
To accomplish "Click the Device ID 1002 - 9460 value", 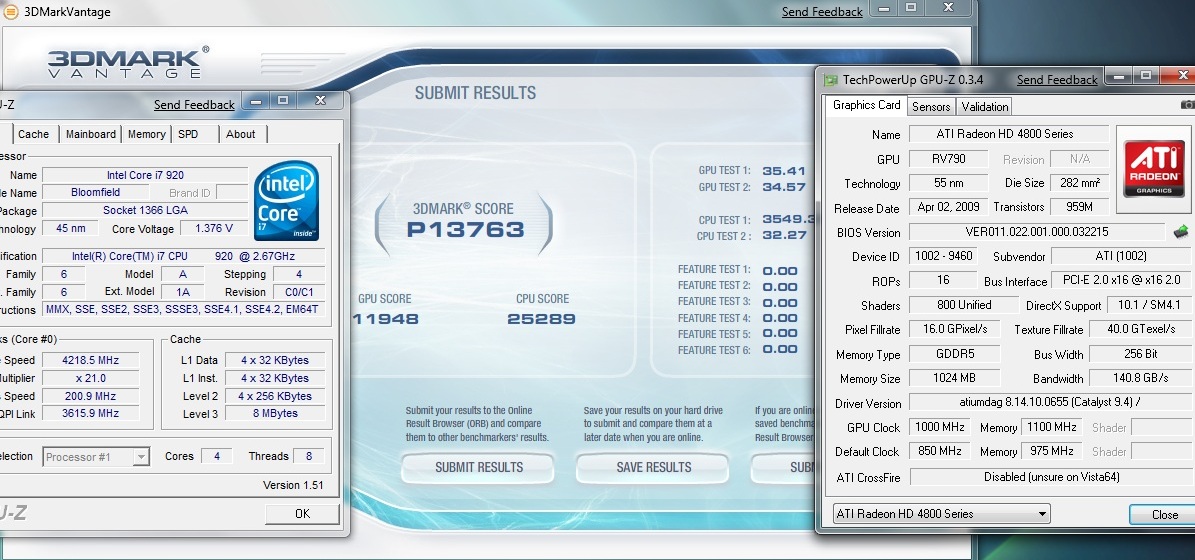I will pos(944,256).
